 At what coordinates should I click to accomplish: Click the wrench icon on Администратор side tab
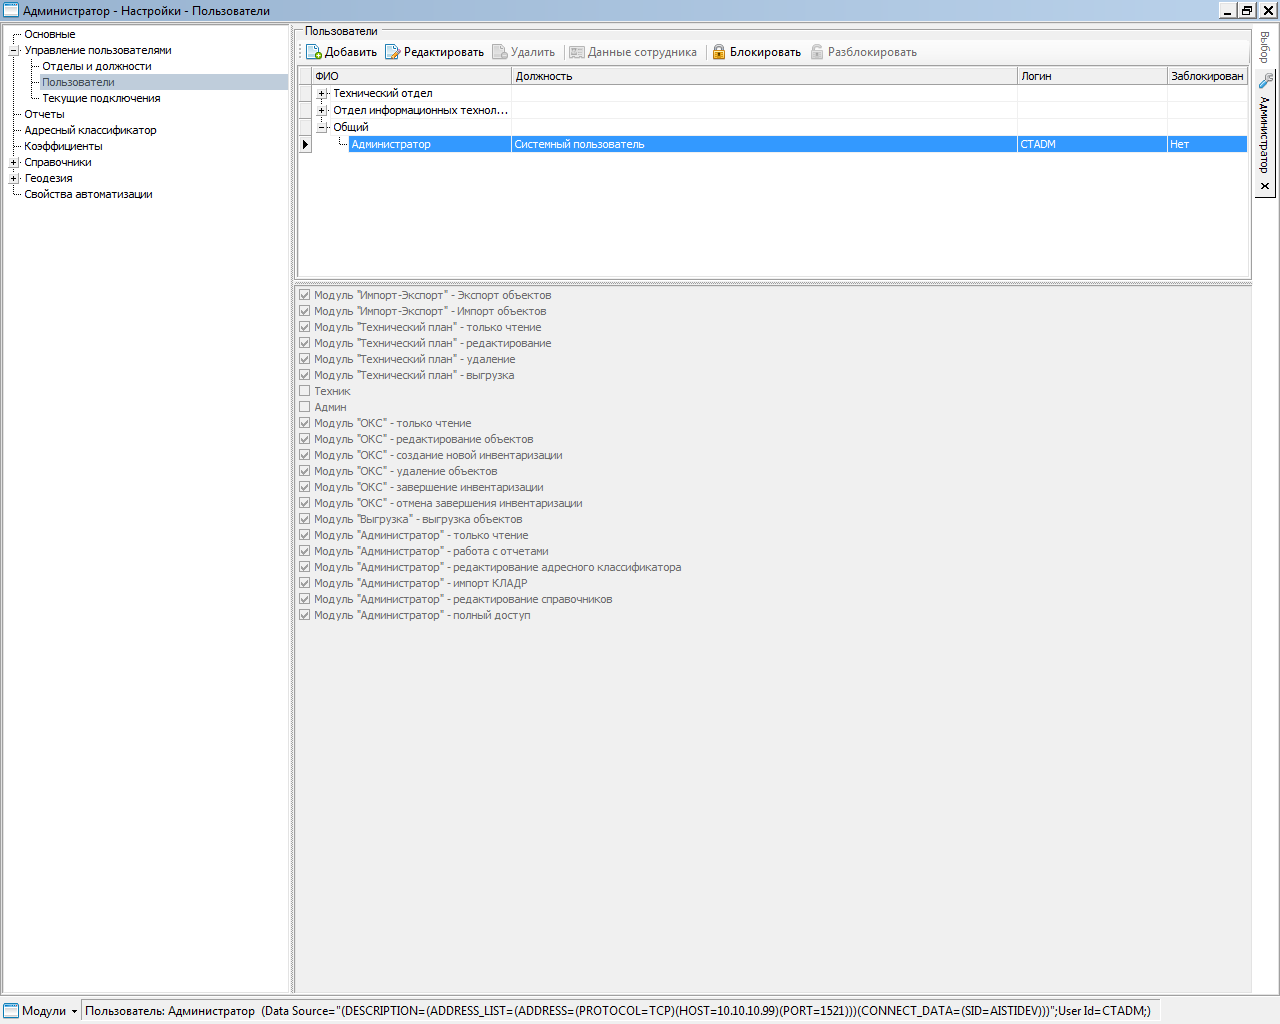click(x=1265, y=81)
